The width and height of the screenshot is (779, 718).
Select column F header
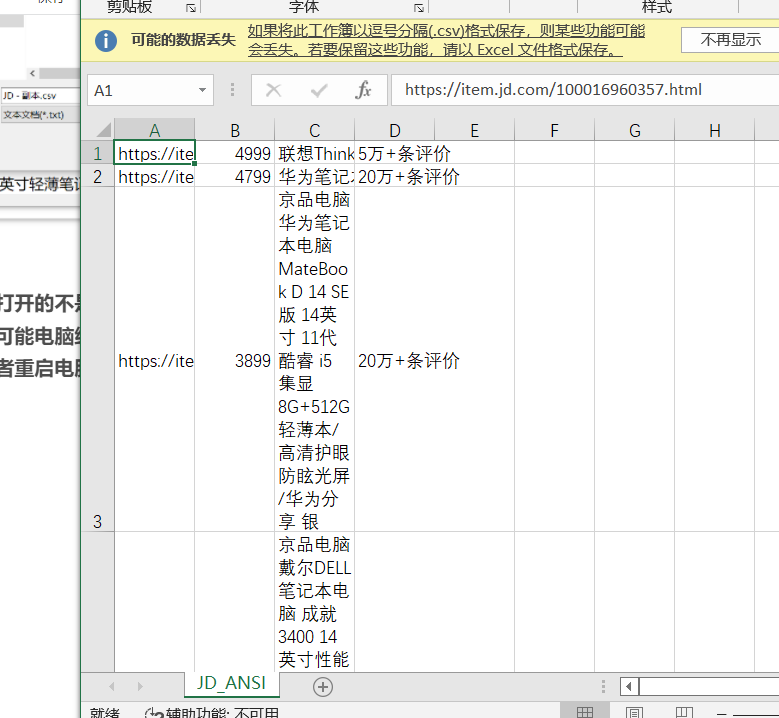554,130
